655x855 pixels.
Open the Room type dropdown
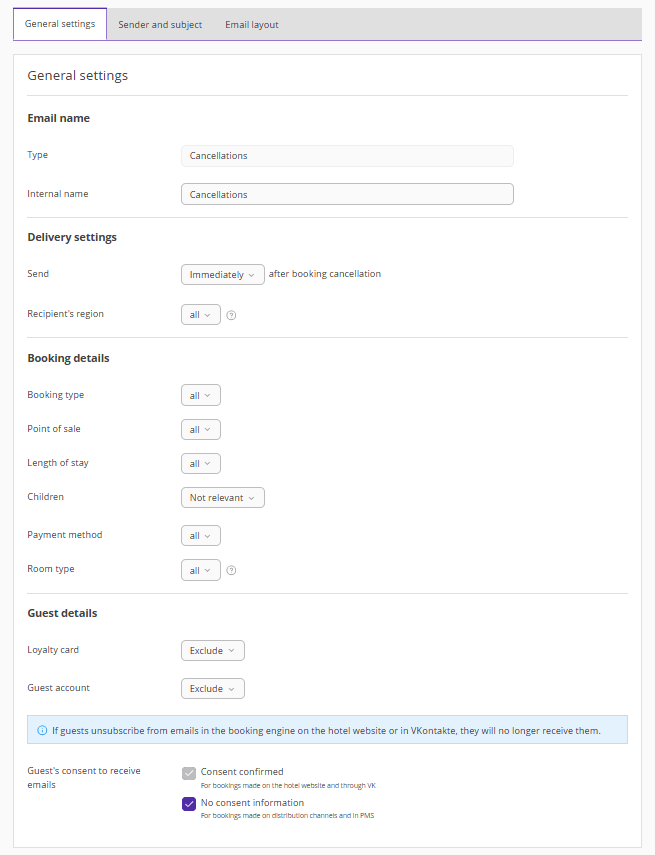pyautogui.click(x=200, y=570)
